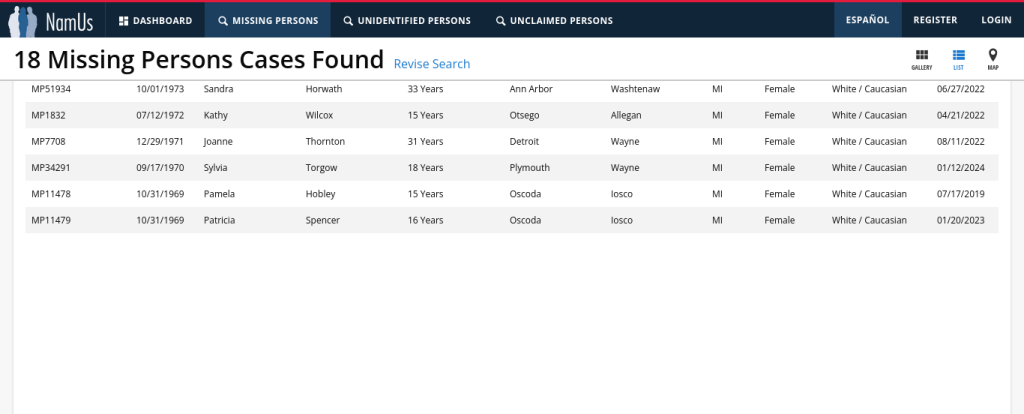Click the Revise Search link
Viewport: 1024px width, 414px height.
(432, 64)
